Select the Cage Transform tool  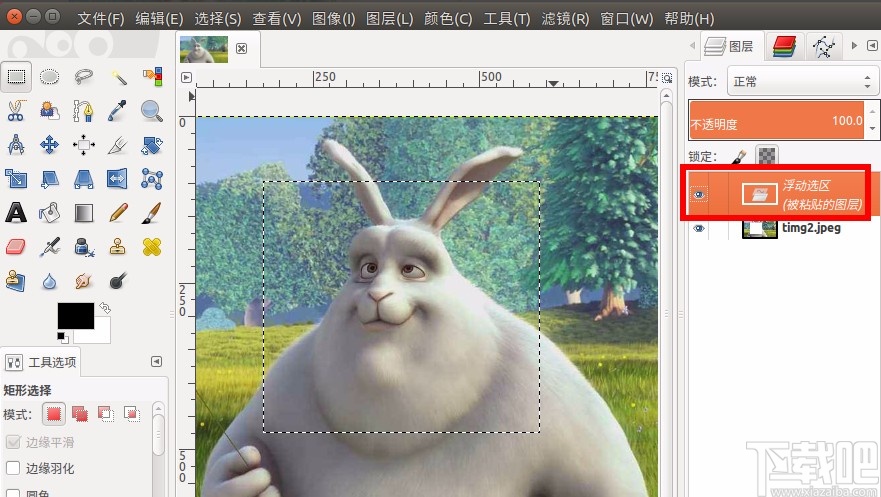tap(152, 179)
